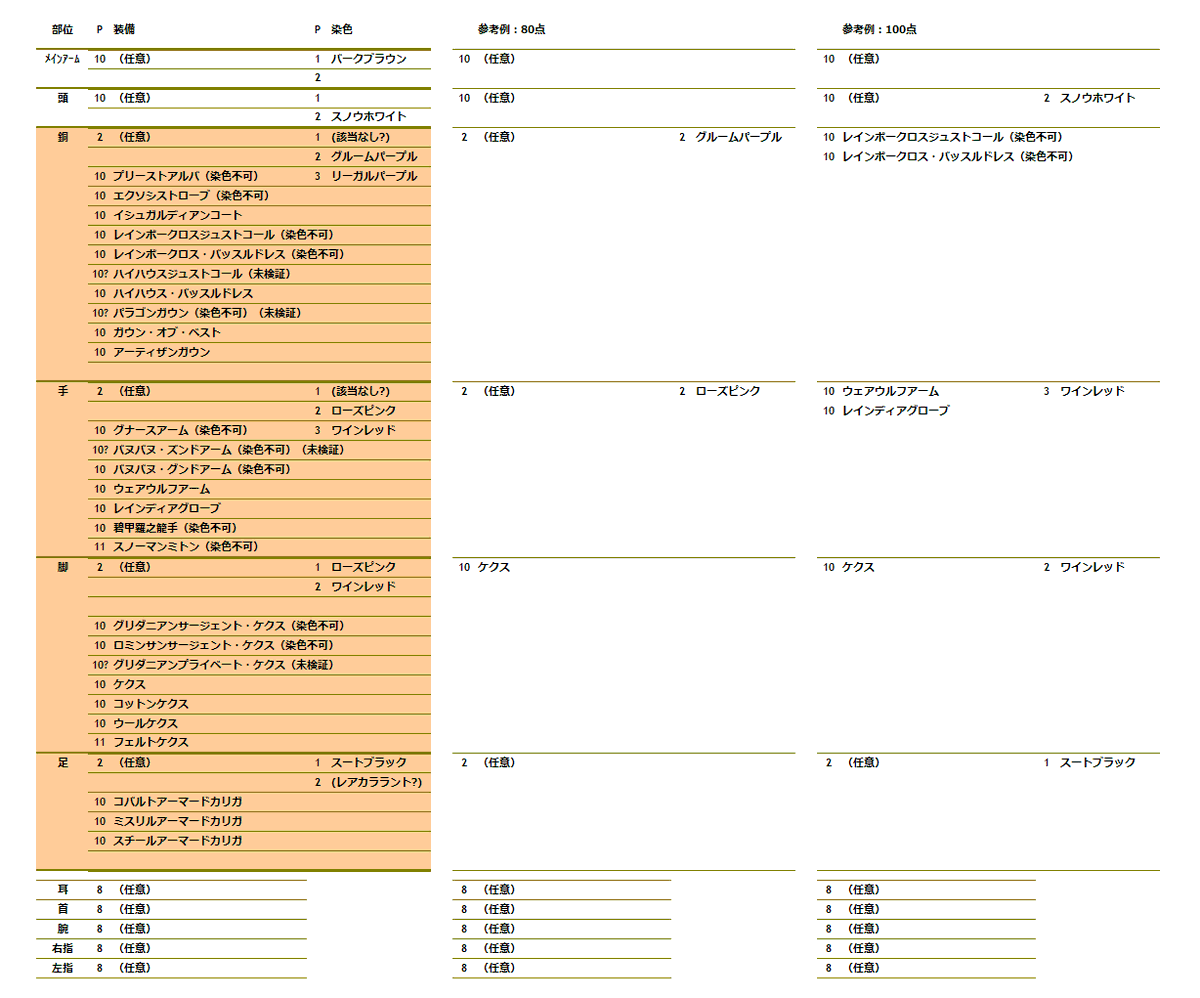The height and width of the screenshot is (998, 1200).
Task: Click レインボークロス・バッスルドレス in 100点 example
Action: [957, 157]
